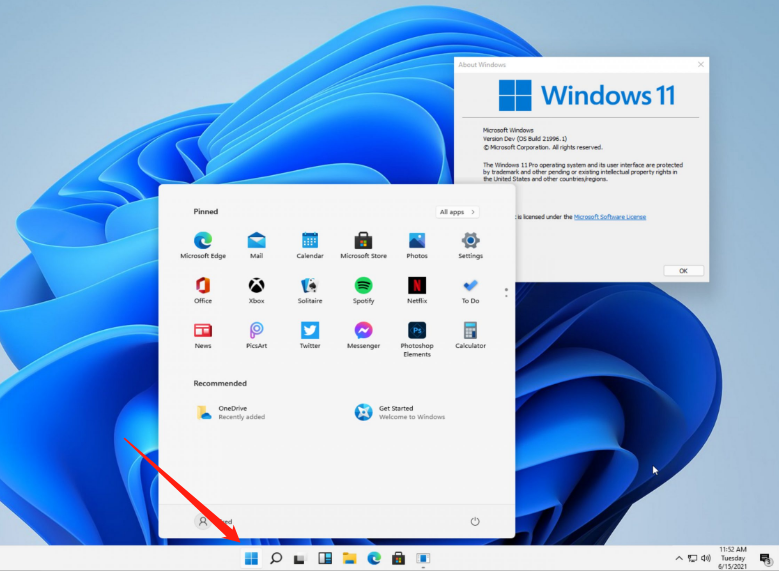Launch PicsArt from pinned apps
The width and height of the screenshot is (779, 571).
[256, 335]
